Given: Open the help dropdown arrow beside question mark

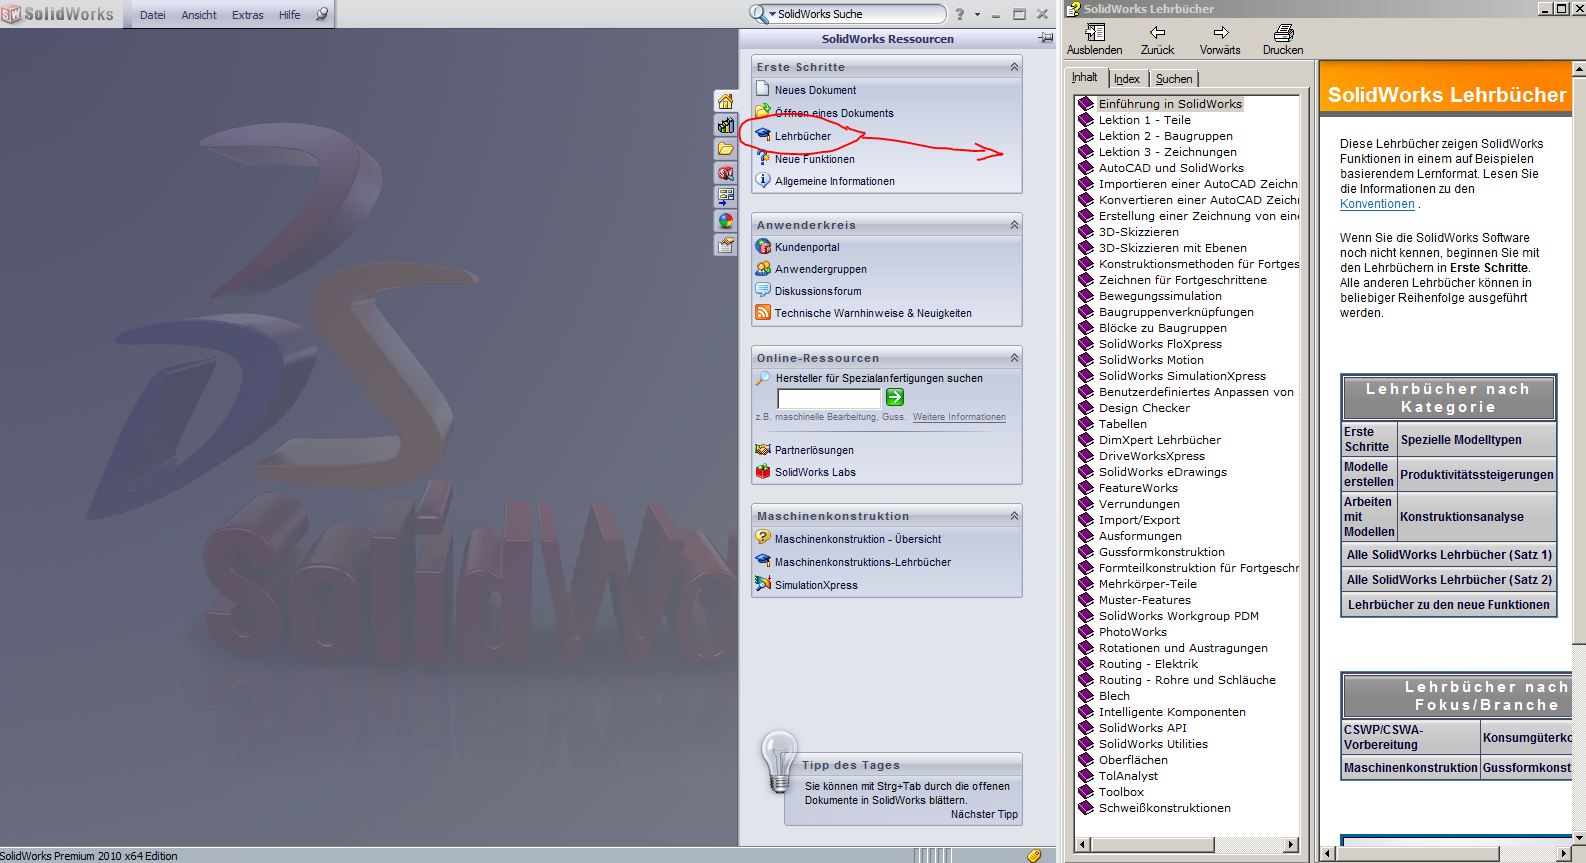Looking at the screenshot, I should tap(977, 14).
